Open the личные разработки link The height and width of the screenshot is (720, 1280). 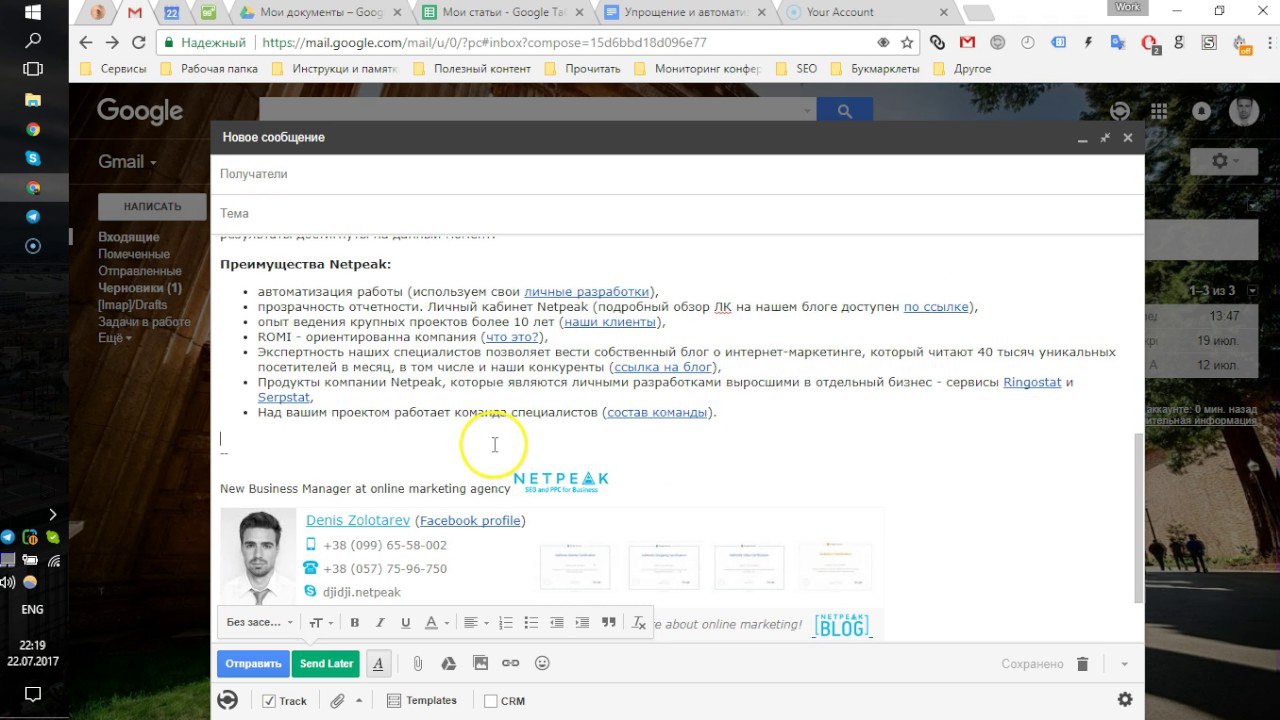586,292
